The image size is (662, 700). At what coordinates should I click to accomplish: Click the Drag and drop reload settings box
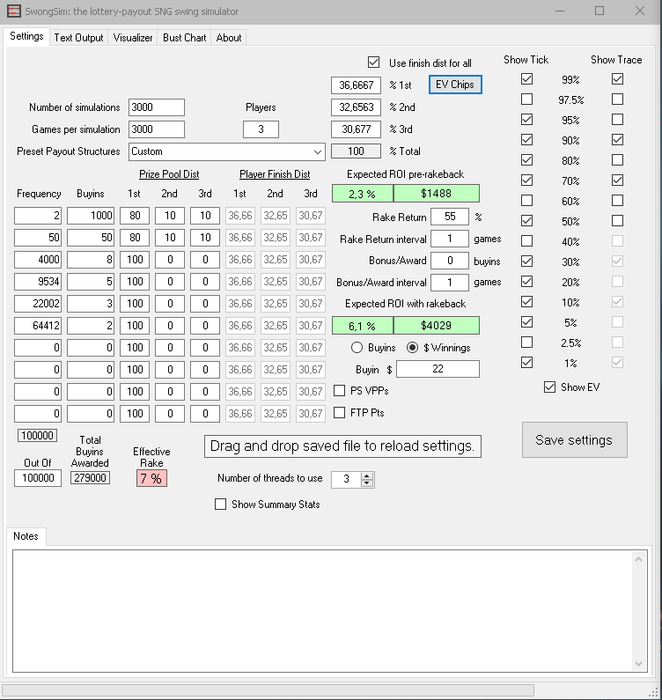[x=343, y=446]
